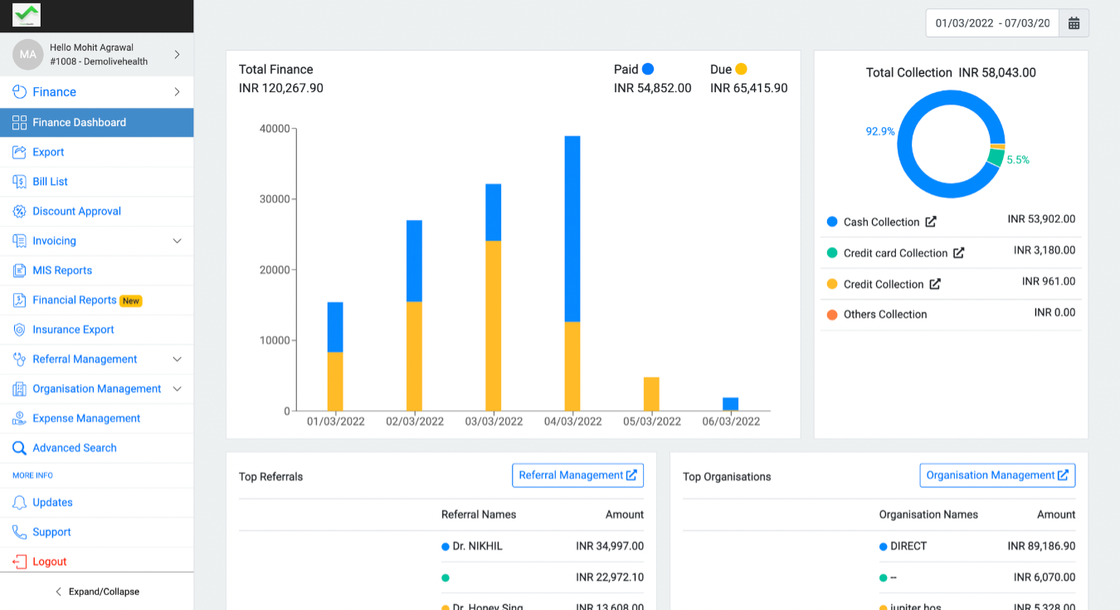Image resolution: width=1120 pixels, height=610 pixels.
Task: Click the Updates bell icon
Action: point(19,502)
